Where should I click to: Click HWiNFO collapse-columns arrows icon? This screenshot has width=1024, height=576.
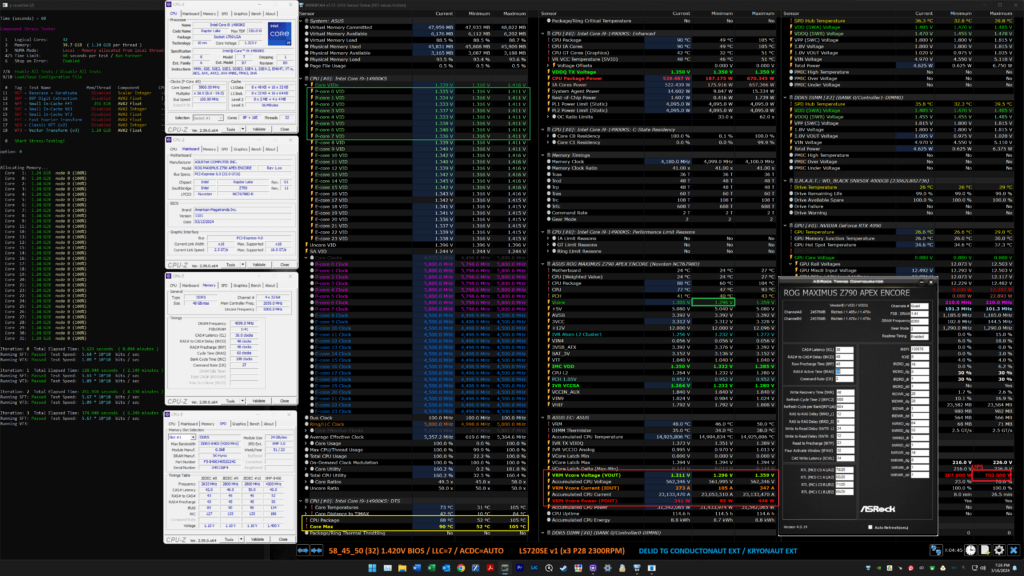click(317, 551)
